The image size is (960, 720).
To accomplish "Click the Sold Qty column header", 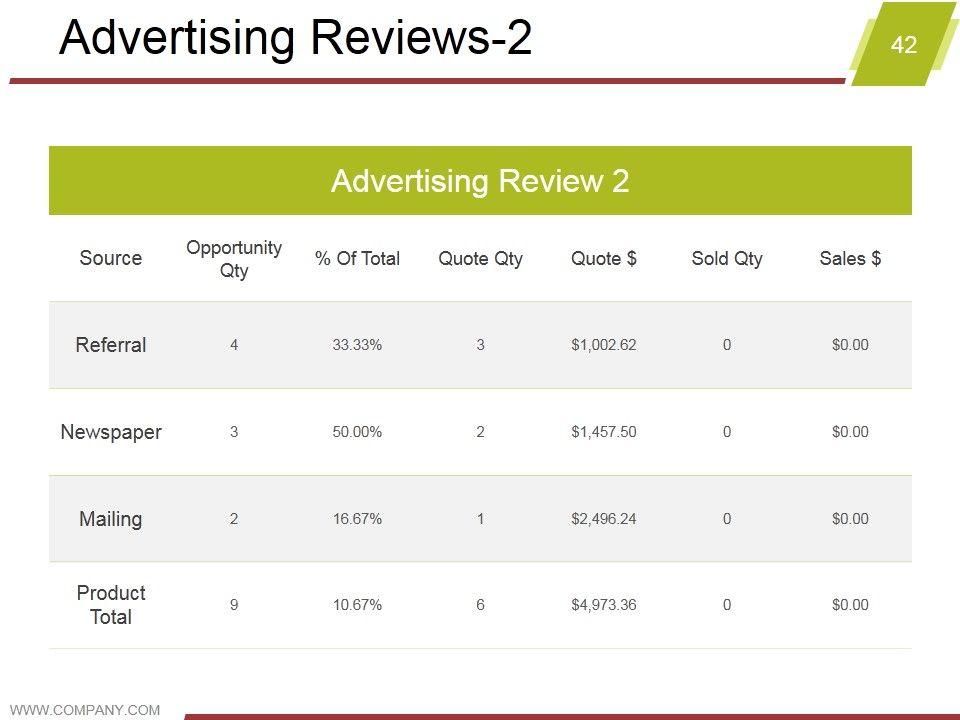I will pos(727,258).
